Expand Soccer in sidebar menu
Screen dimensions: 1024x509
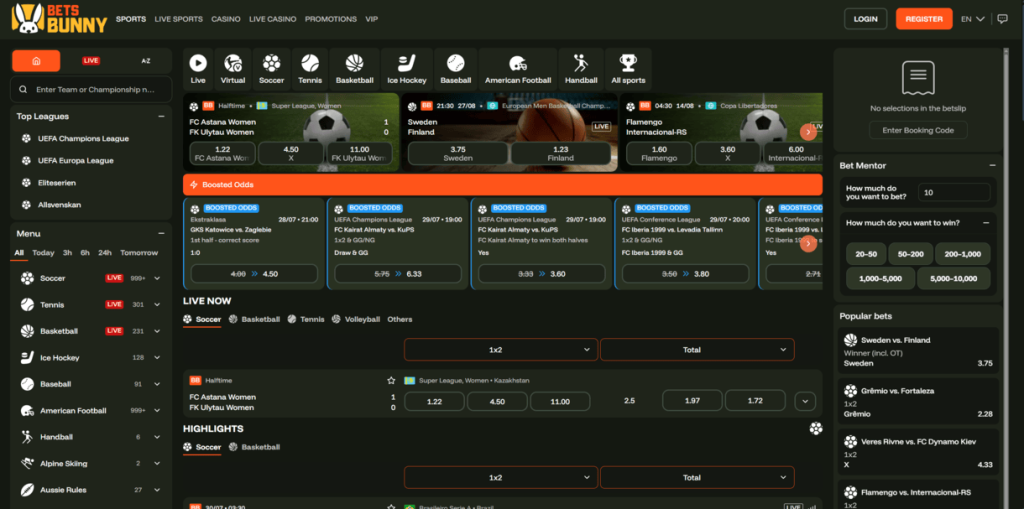tap(157, 278)
